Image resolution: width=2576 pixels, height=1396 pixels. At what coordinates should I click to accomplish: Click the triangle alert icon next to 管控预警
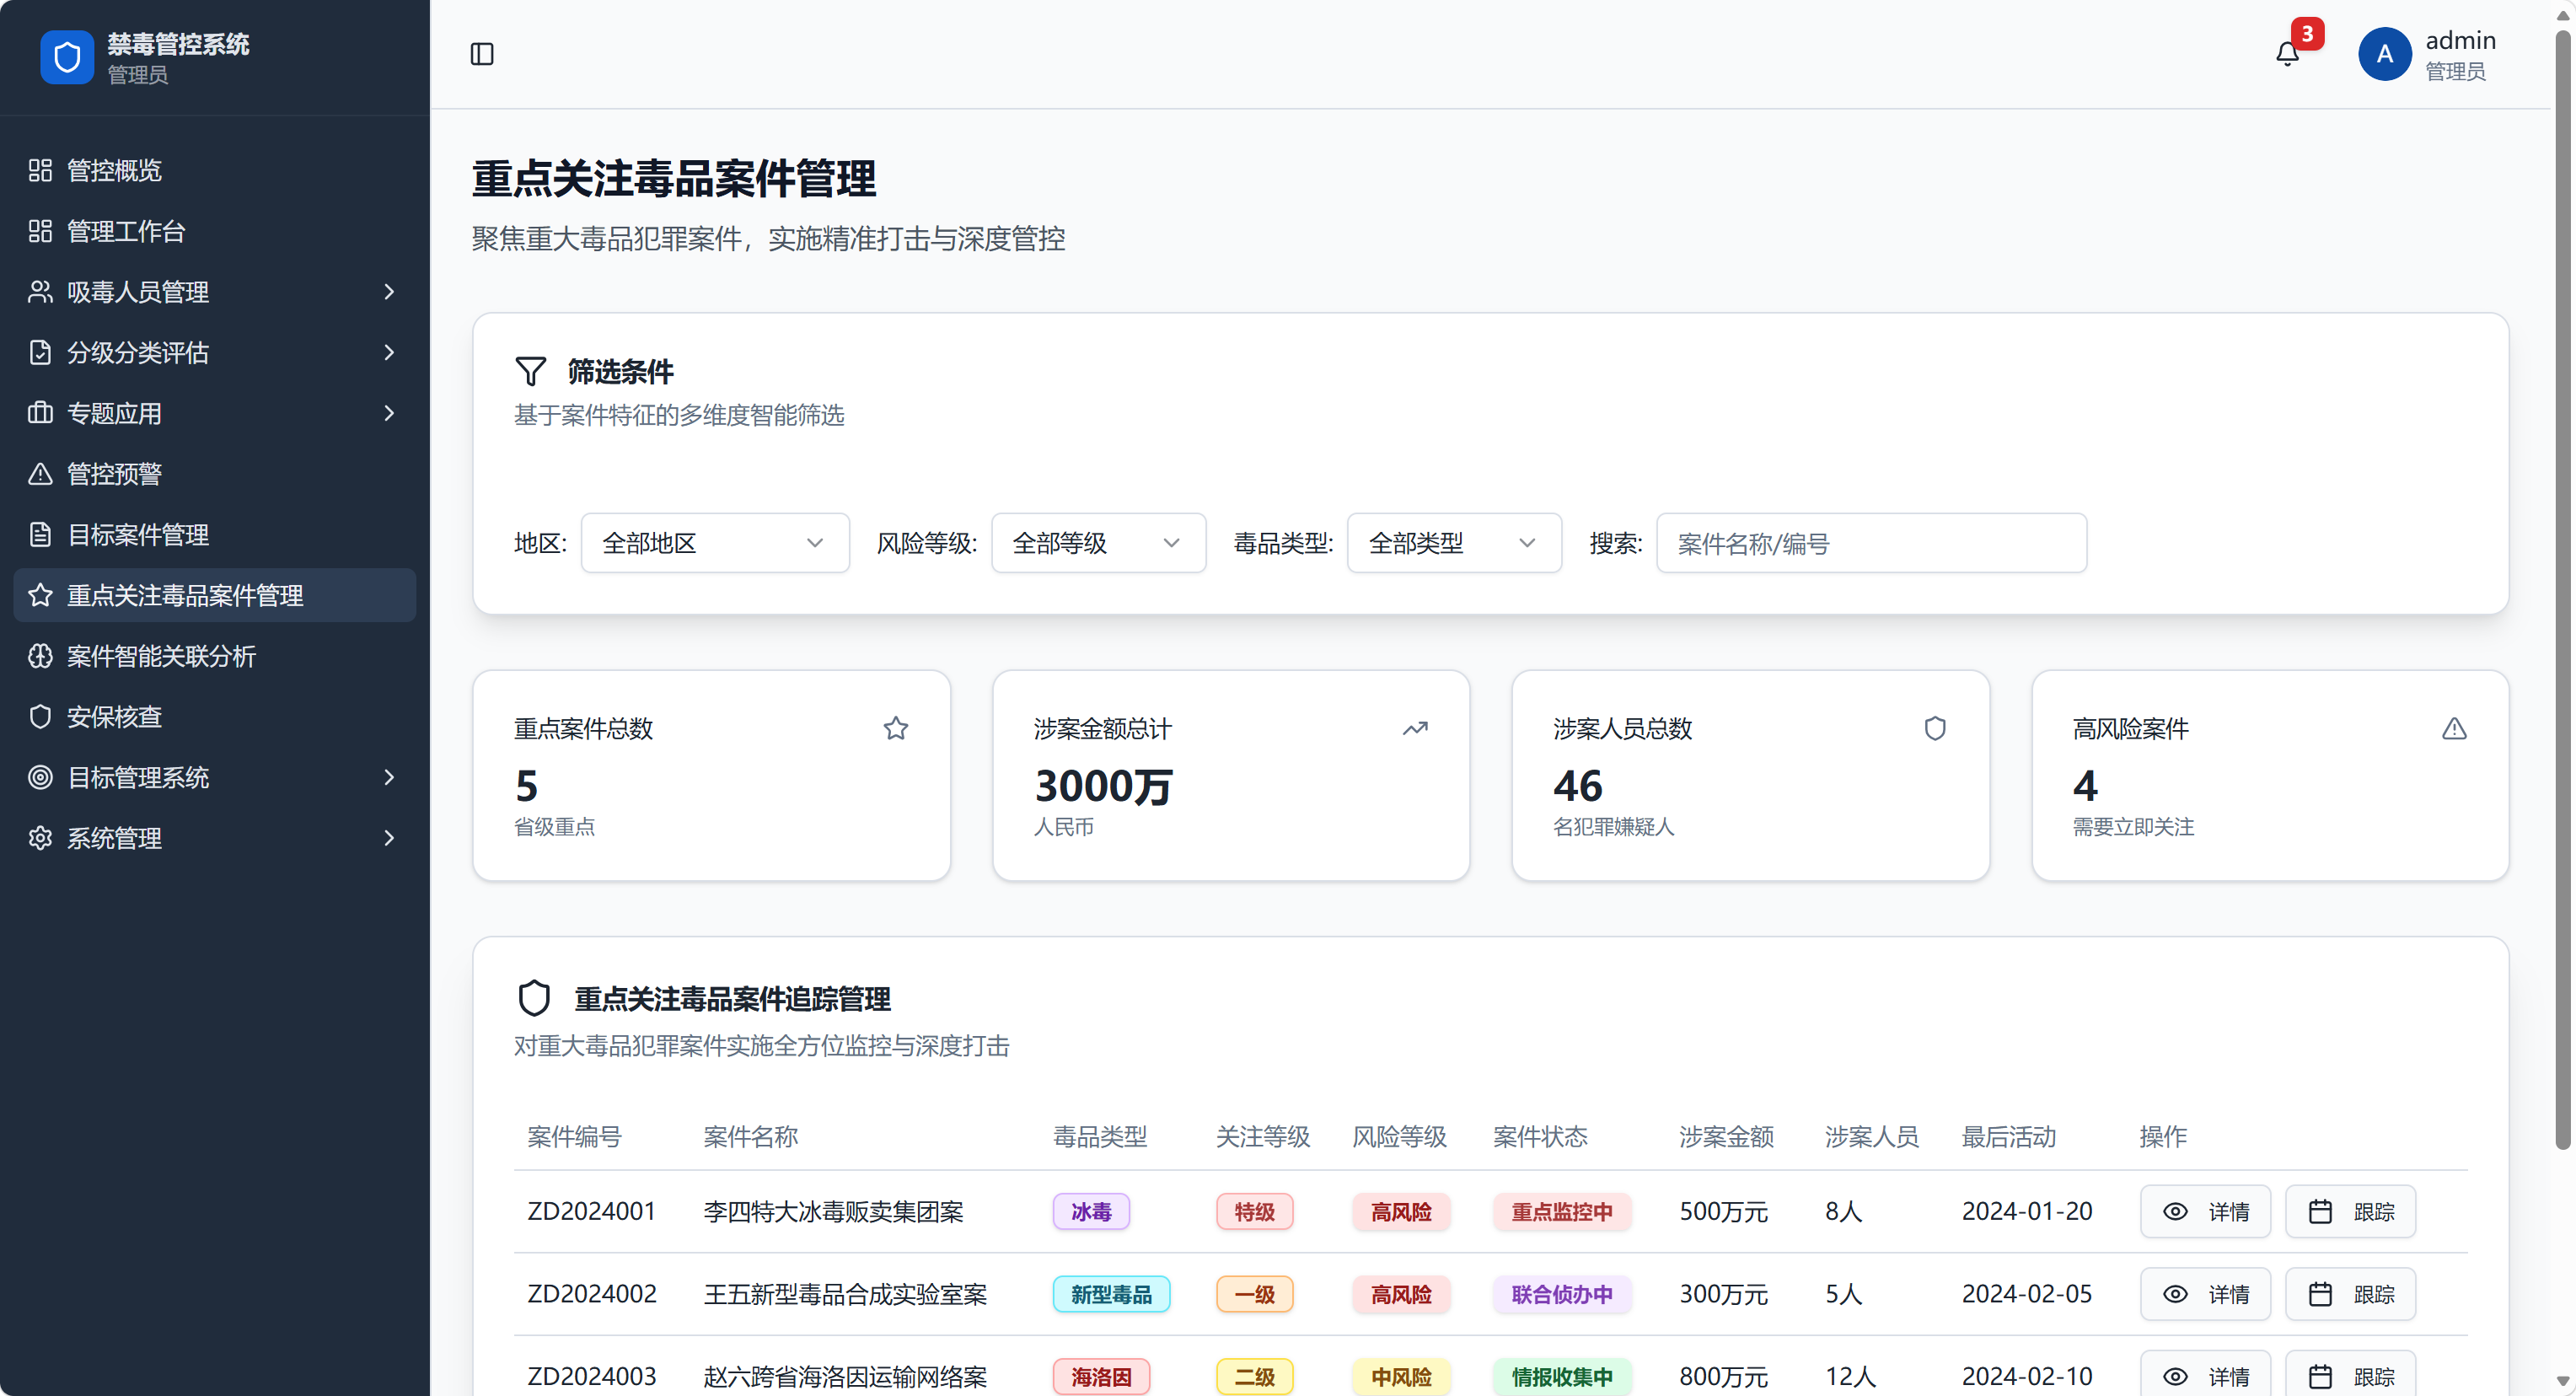point(40,474)
